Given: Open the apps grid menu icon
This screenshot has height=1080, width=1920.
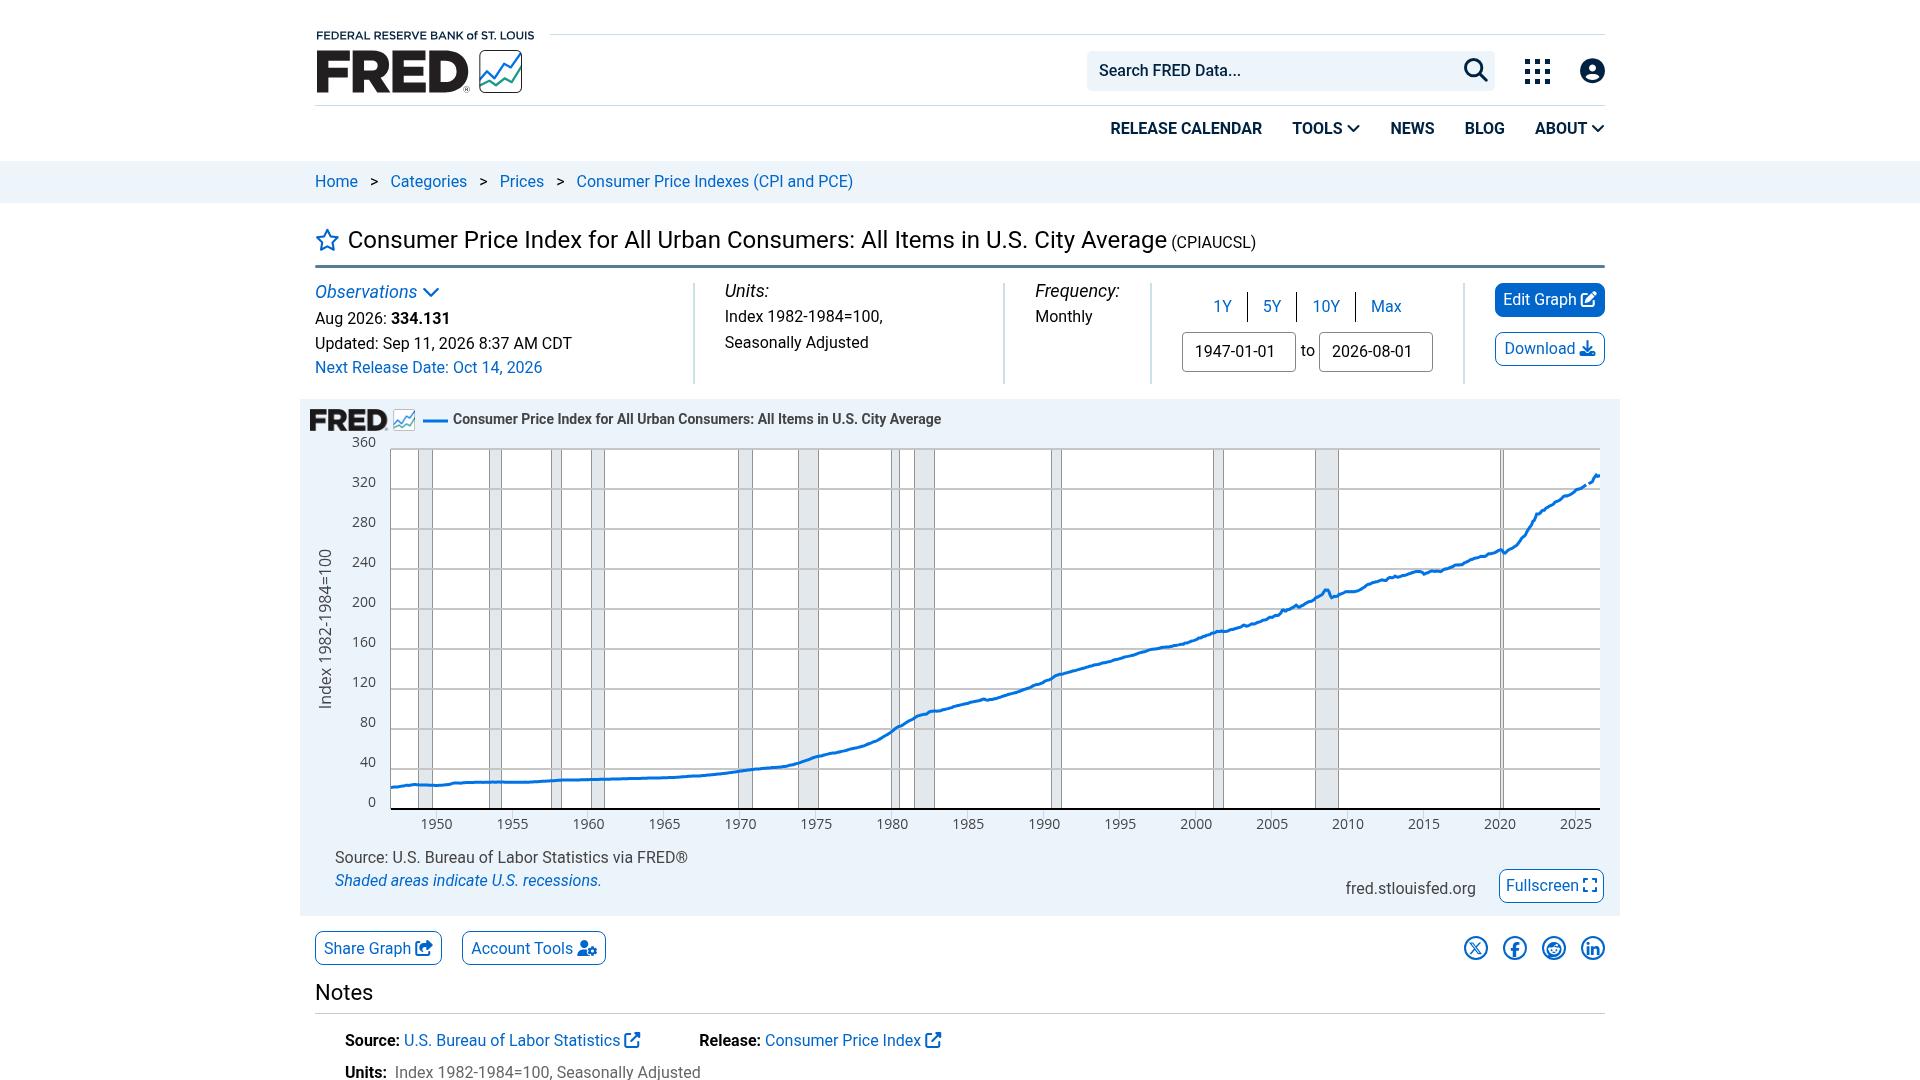Looking at the screenshot, I should pos(1537,71).
